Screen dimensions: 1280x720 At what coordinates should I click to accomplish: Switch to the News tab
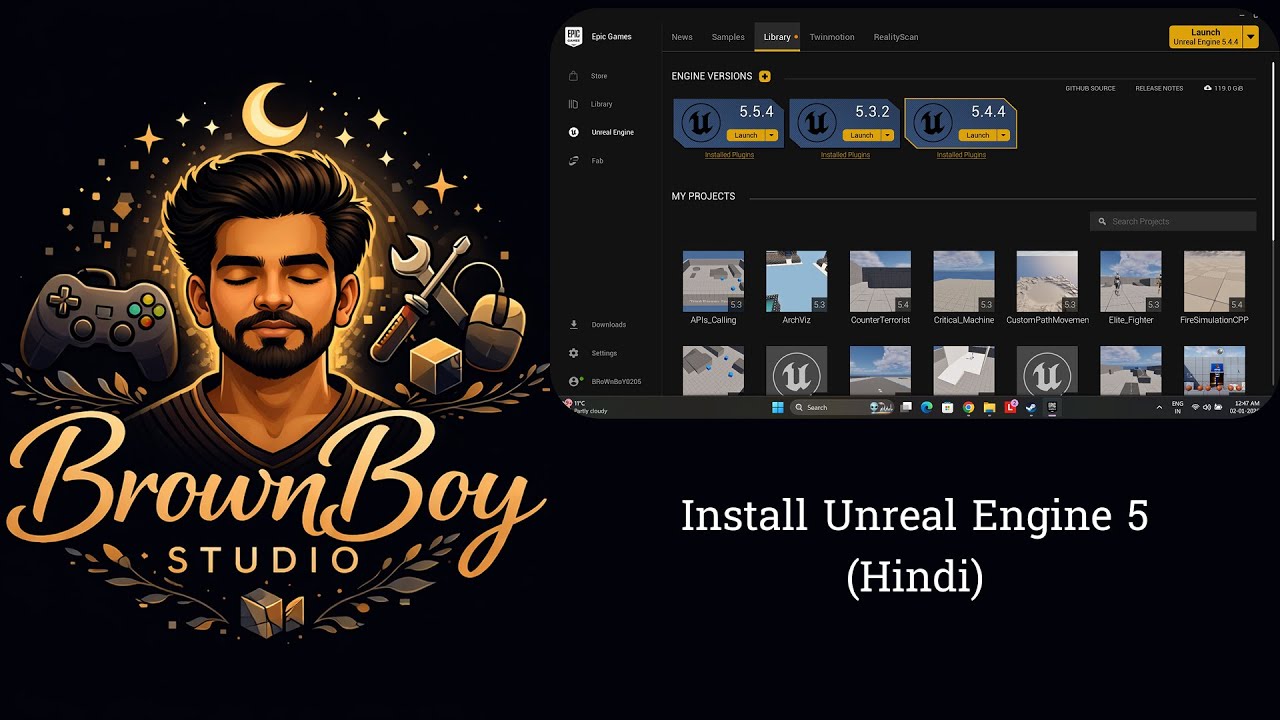682,37
